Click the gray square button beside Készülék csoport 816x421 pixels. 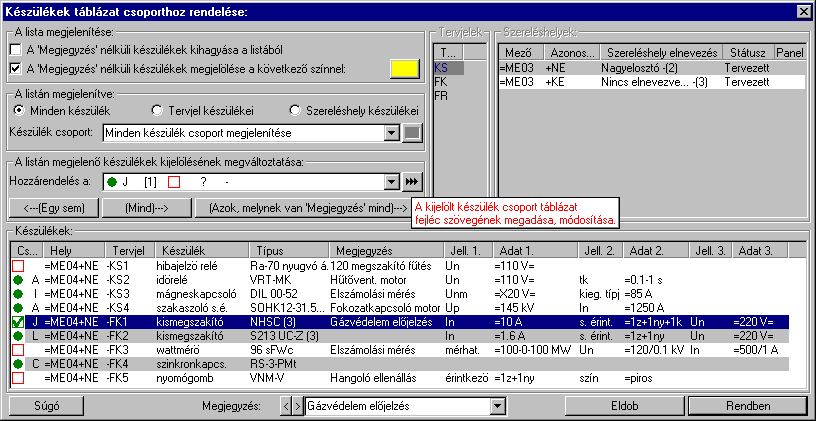(x=411, y=132)
